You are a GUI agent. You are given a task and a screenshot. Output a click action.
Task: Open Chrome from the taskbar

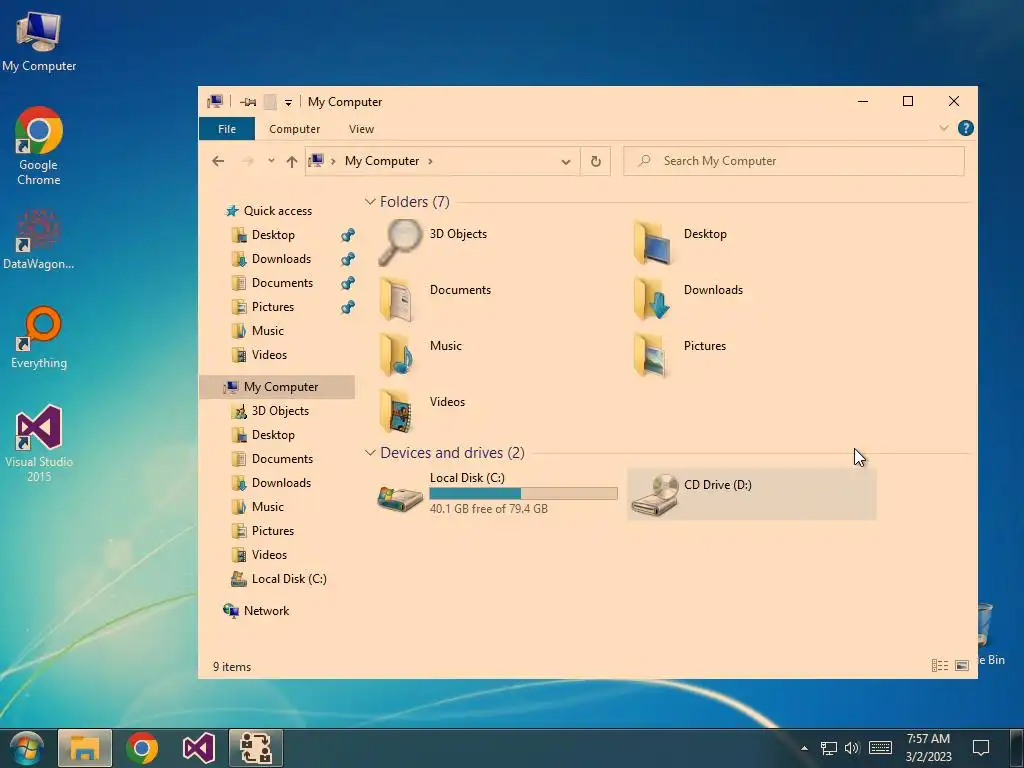[x=142, y=748]
